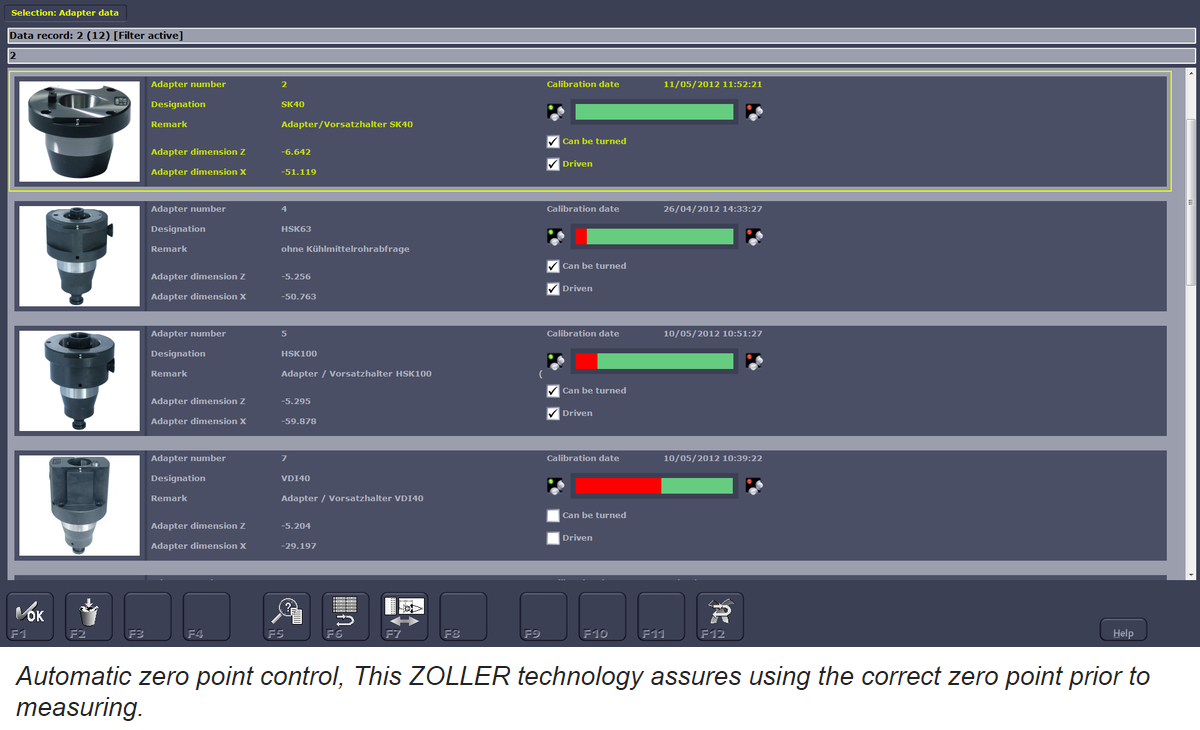Click the 'Selection: Adapter data' tab
Screen dimensions: 1200x730
(x=67, y=12)
